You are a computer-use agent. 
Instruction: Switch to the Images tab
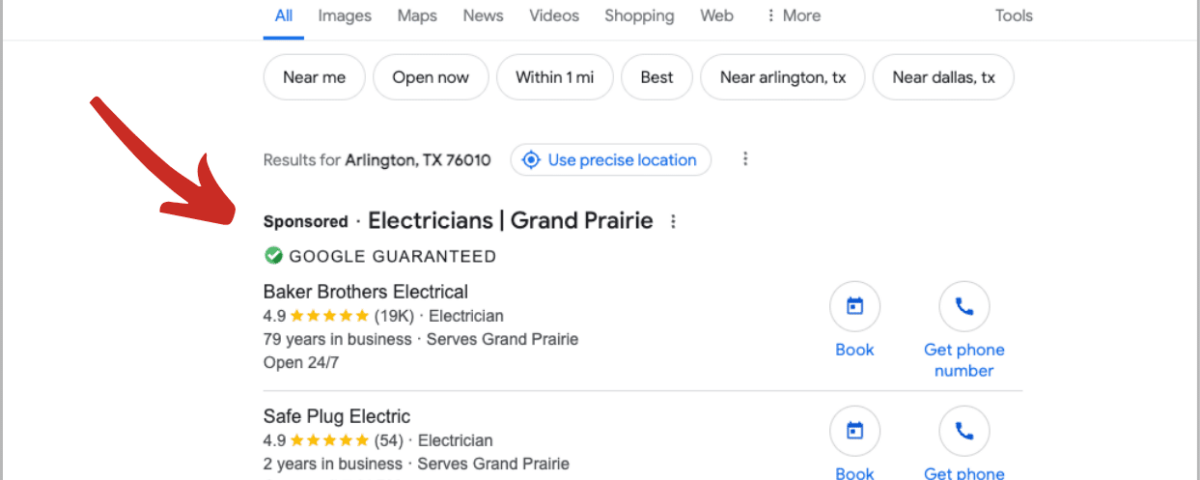(x=345, y=16)
